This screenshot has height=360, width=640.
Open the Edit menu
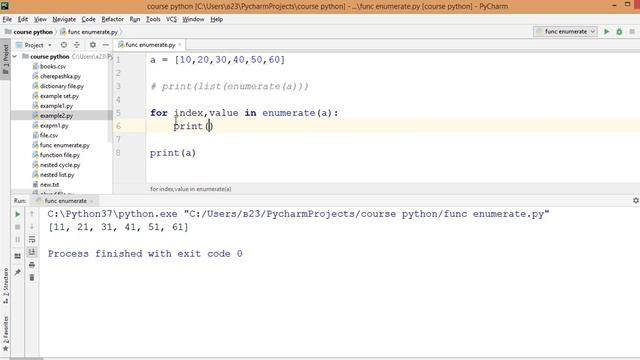click(23, 19)
